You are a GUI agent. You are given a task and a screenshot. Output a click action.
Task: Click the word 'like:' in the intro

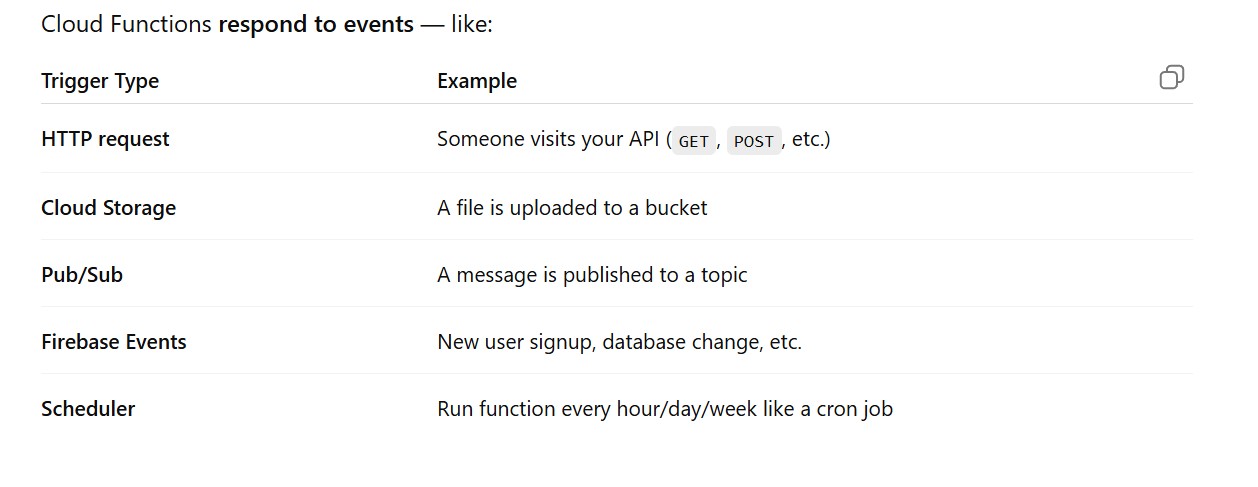471,24
